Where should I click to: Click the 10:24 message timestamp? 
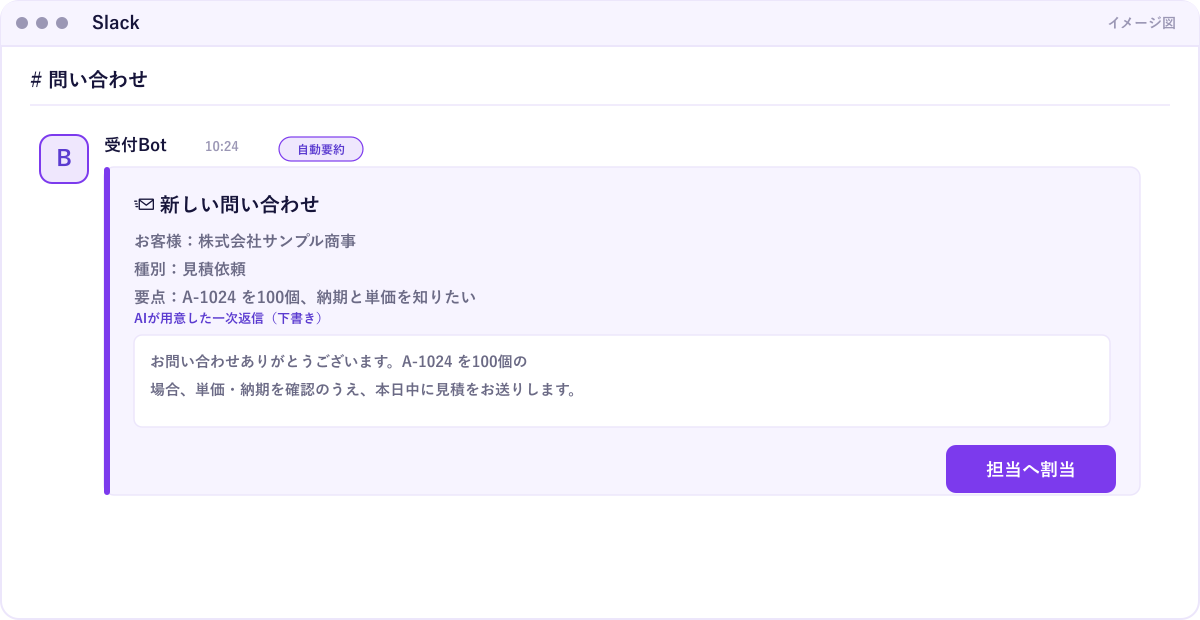(x=222, y=146)
